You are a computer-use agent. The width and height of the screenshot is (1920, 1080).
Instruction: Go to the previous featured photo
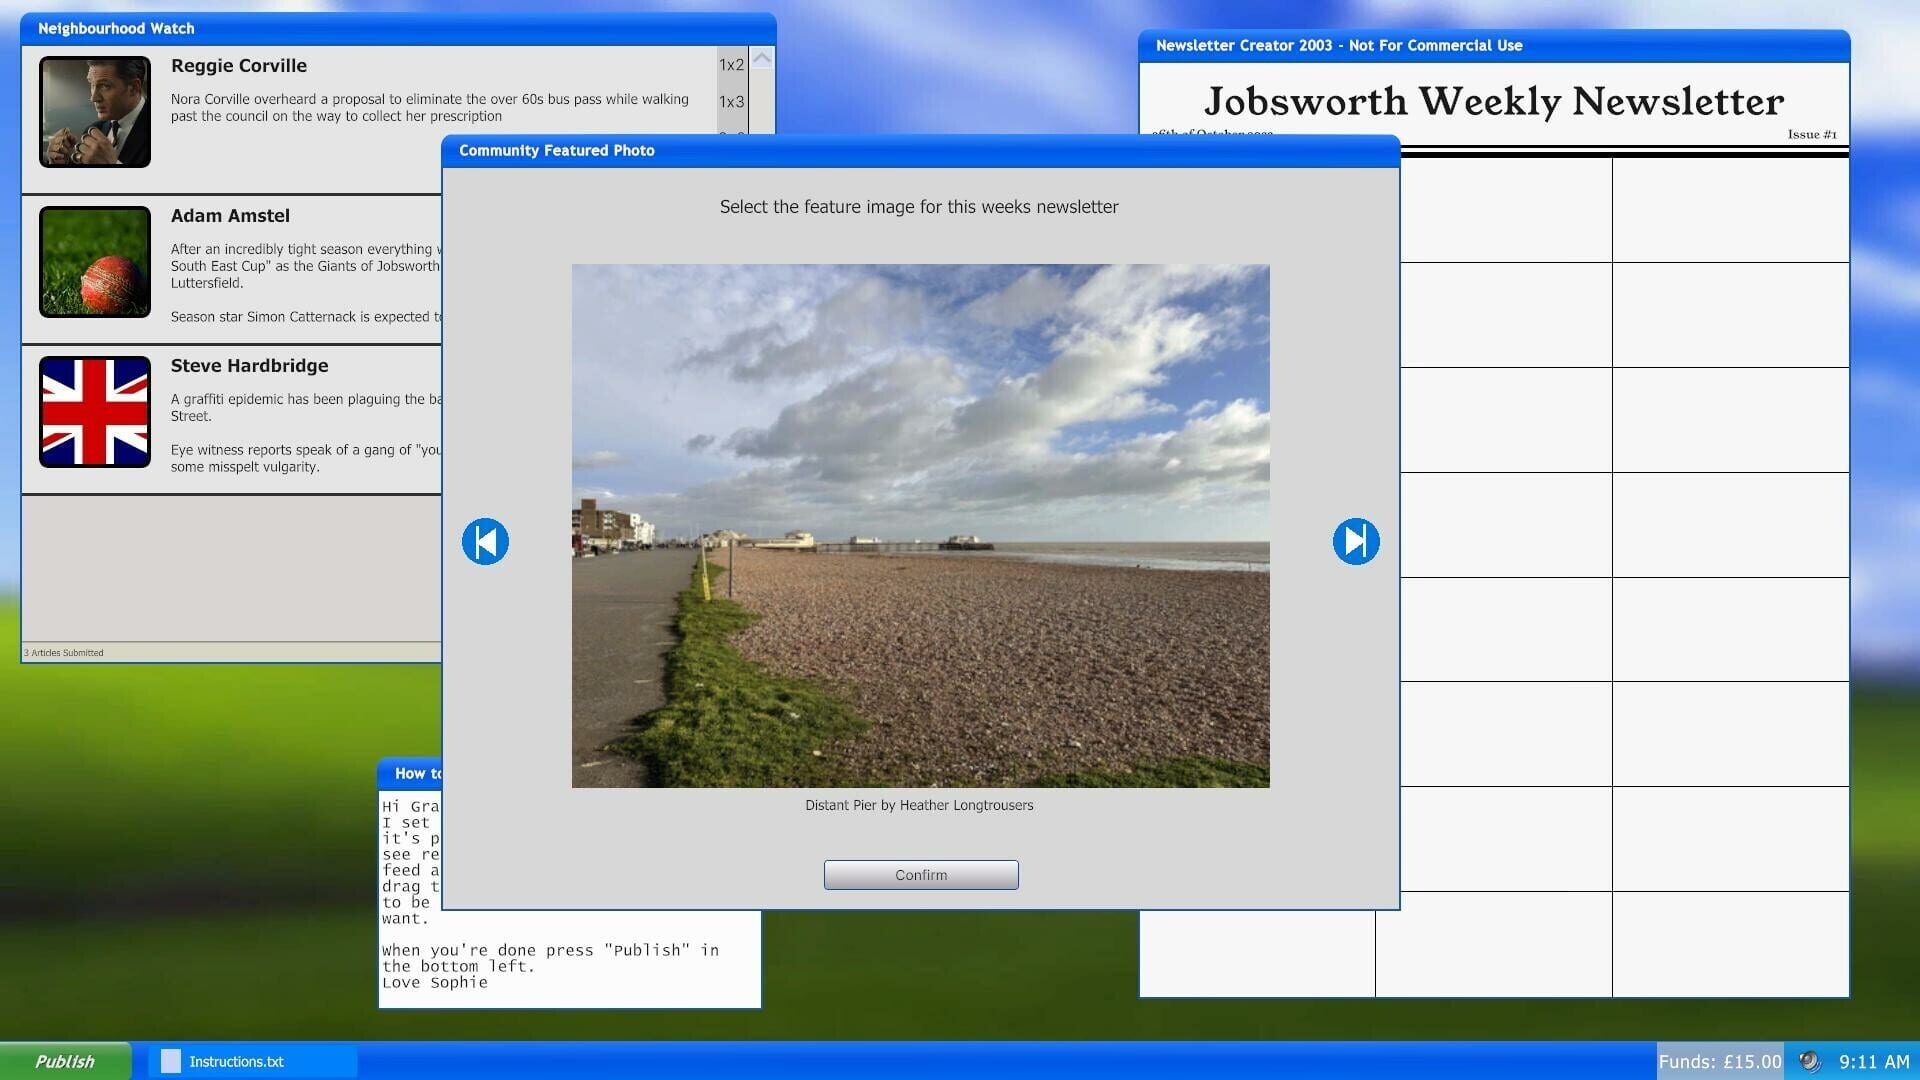click(x=485, y=541)
